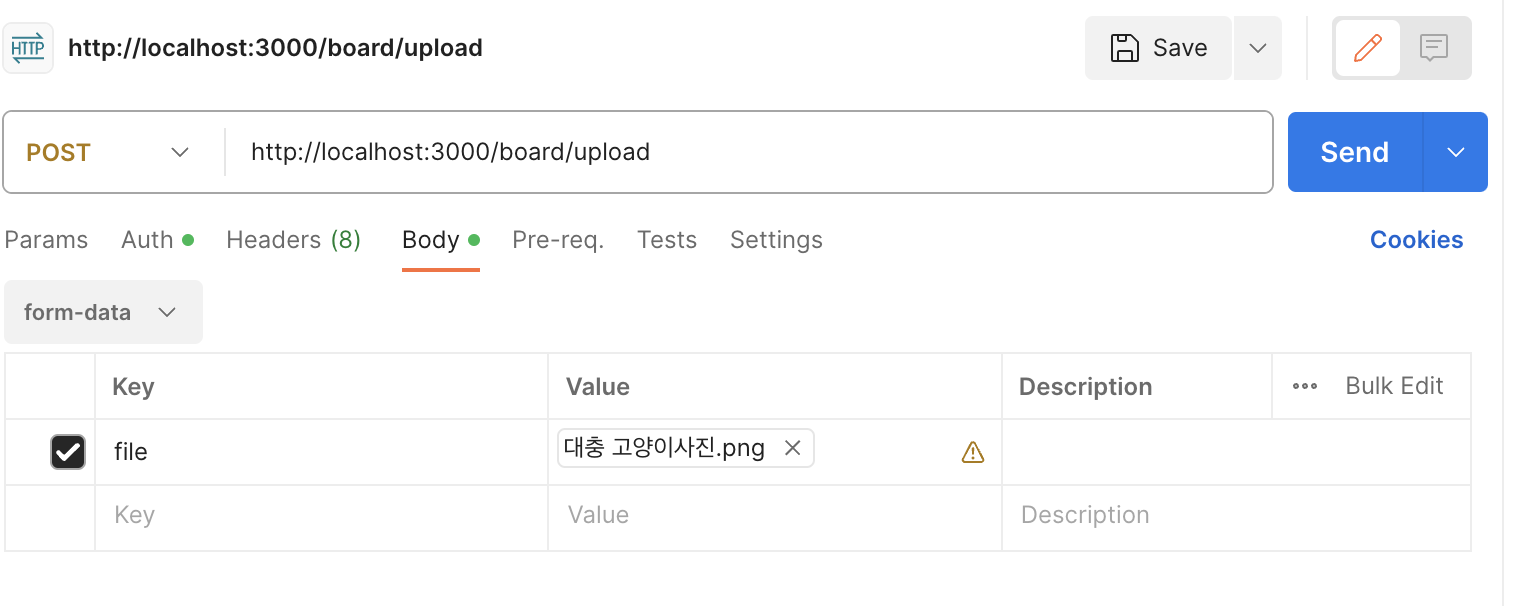Switch to the Params tab
The image size is (1532, 606).
pyautogui.click(x=46, y=240)
